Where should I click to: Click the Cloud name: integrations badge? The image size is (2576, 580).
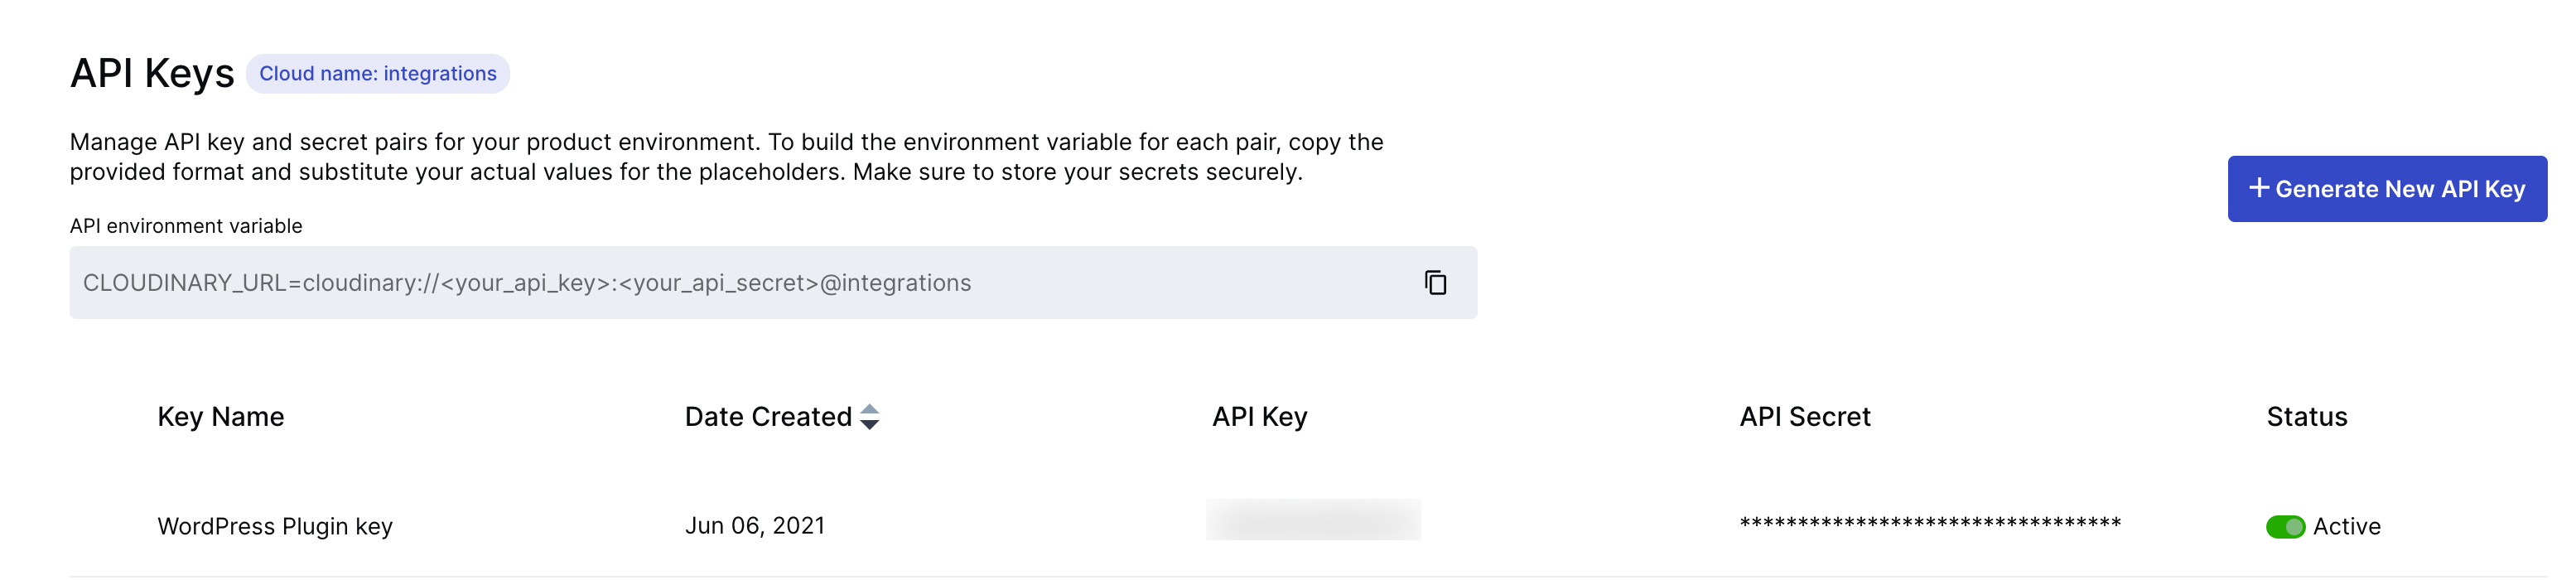click(x=377, y=74)
